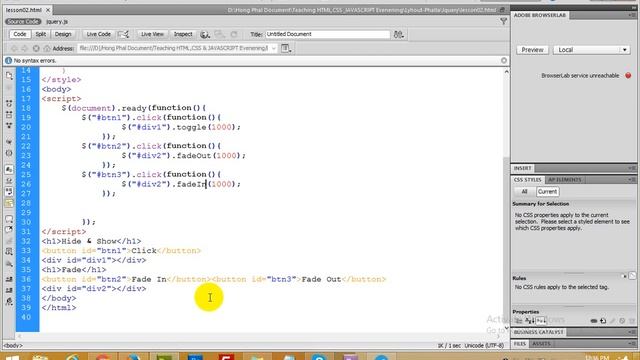Screen dimensions: 640x360
Task: Switch to Split view
Action: [x=40, y=34]
